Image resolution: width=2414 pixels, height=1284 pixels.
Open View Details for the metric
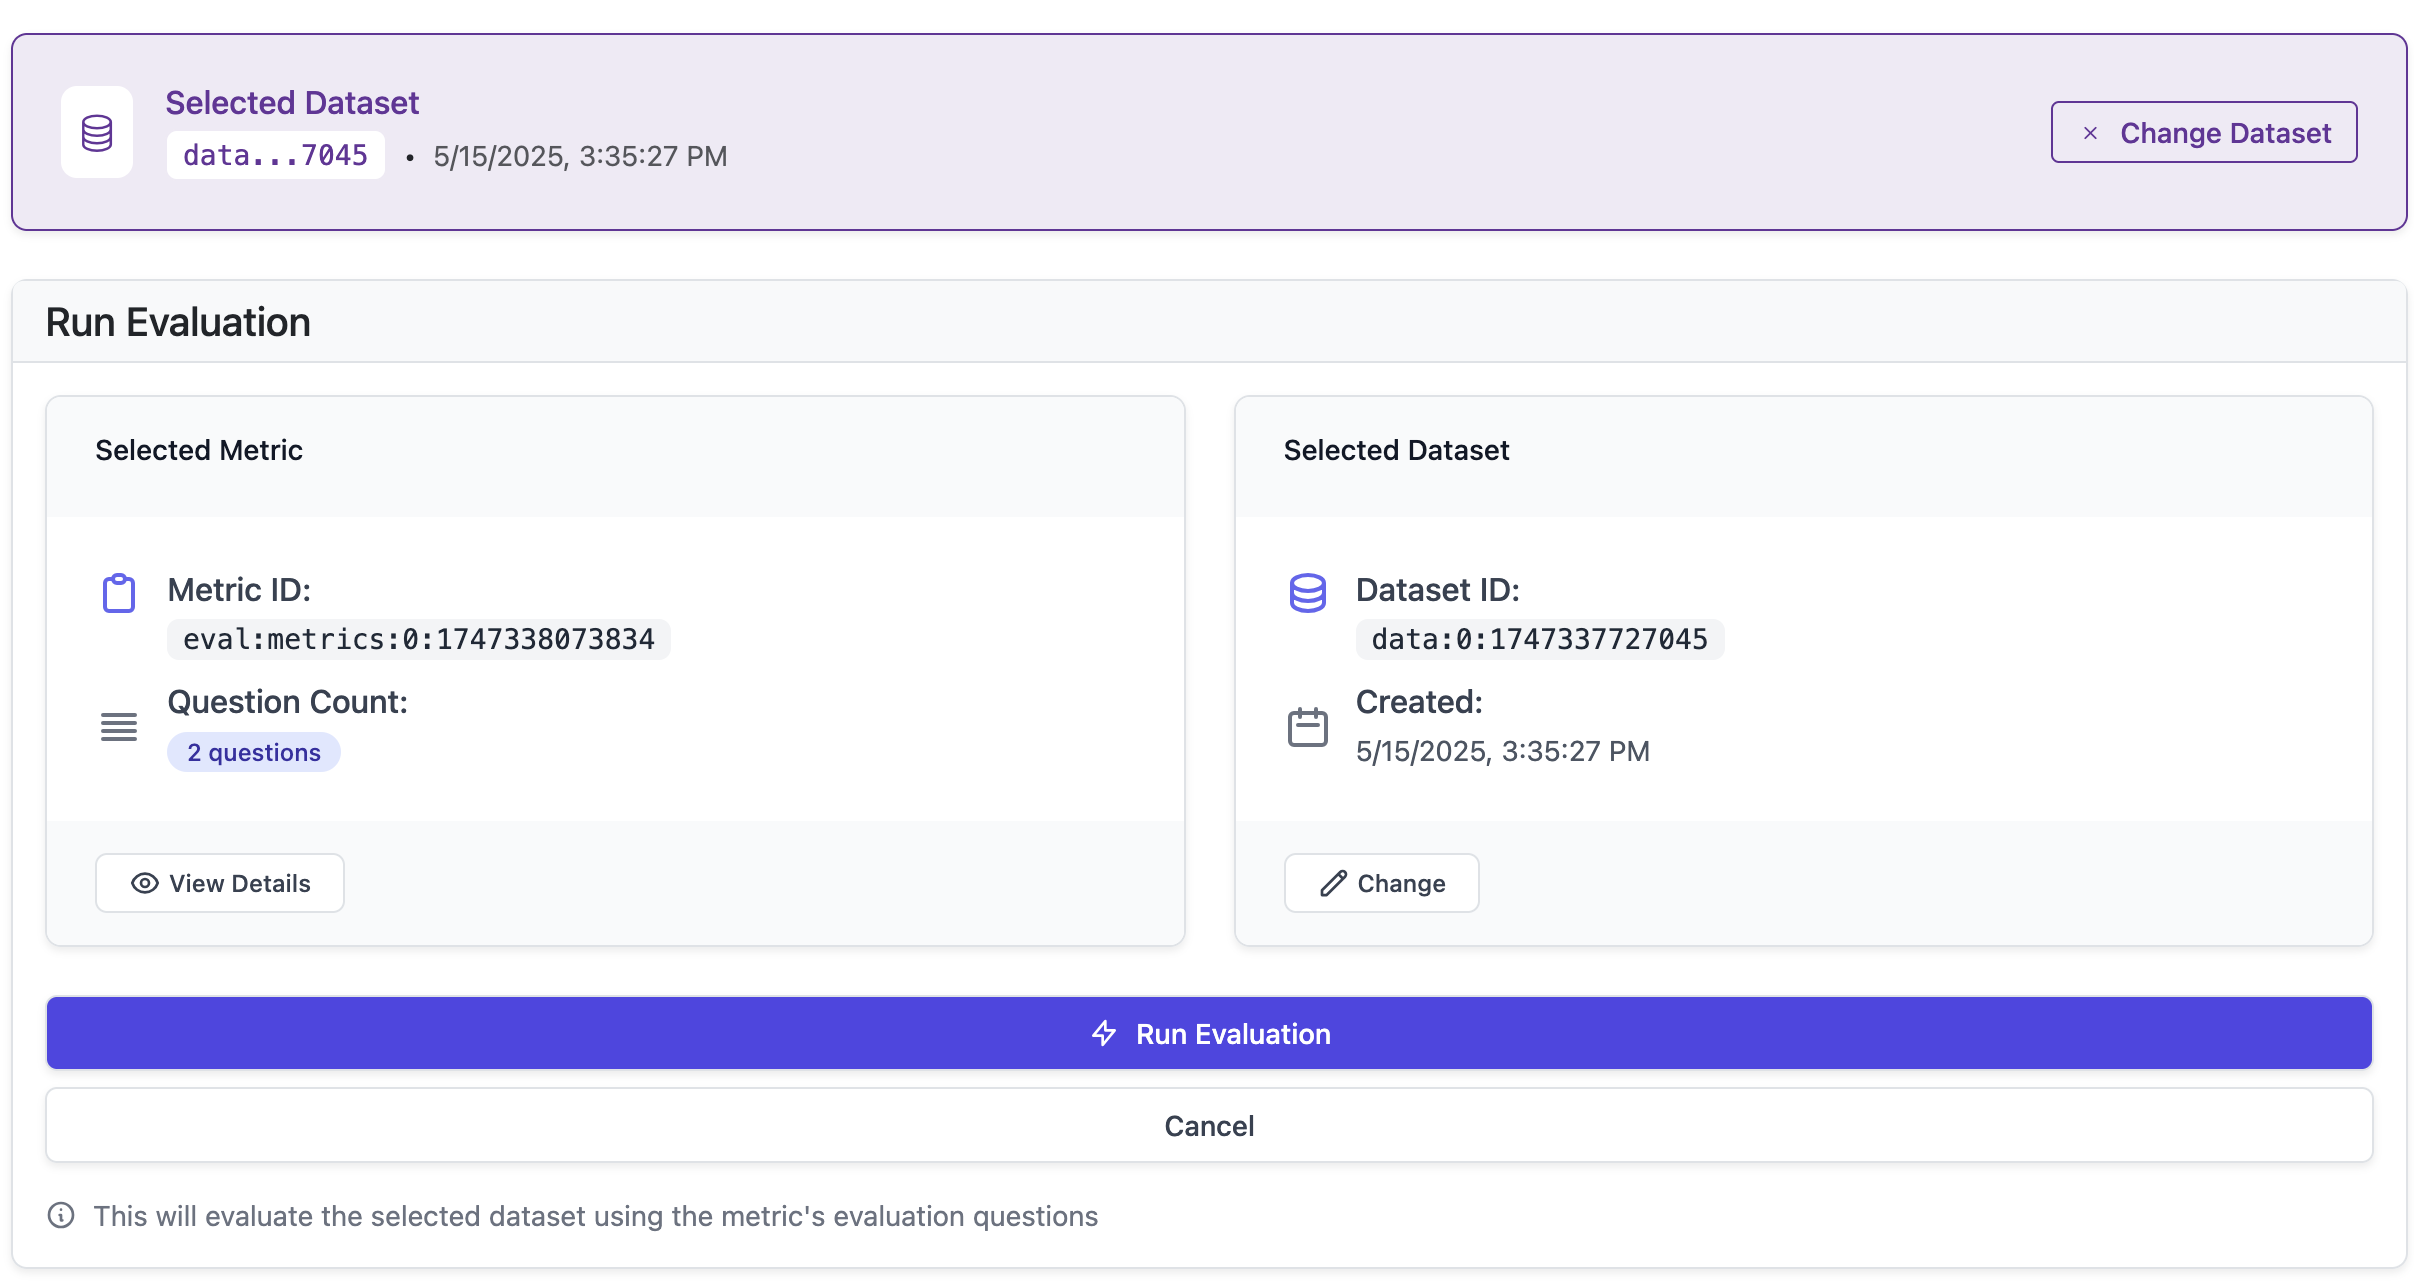[x=220, y=883]
